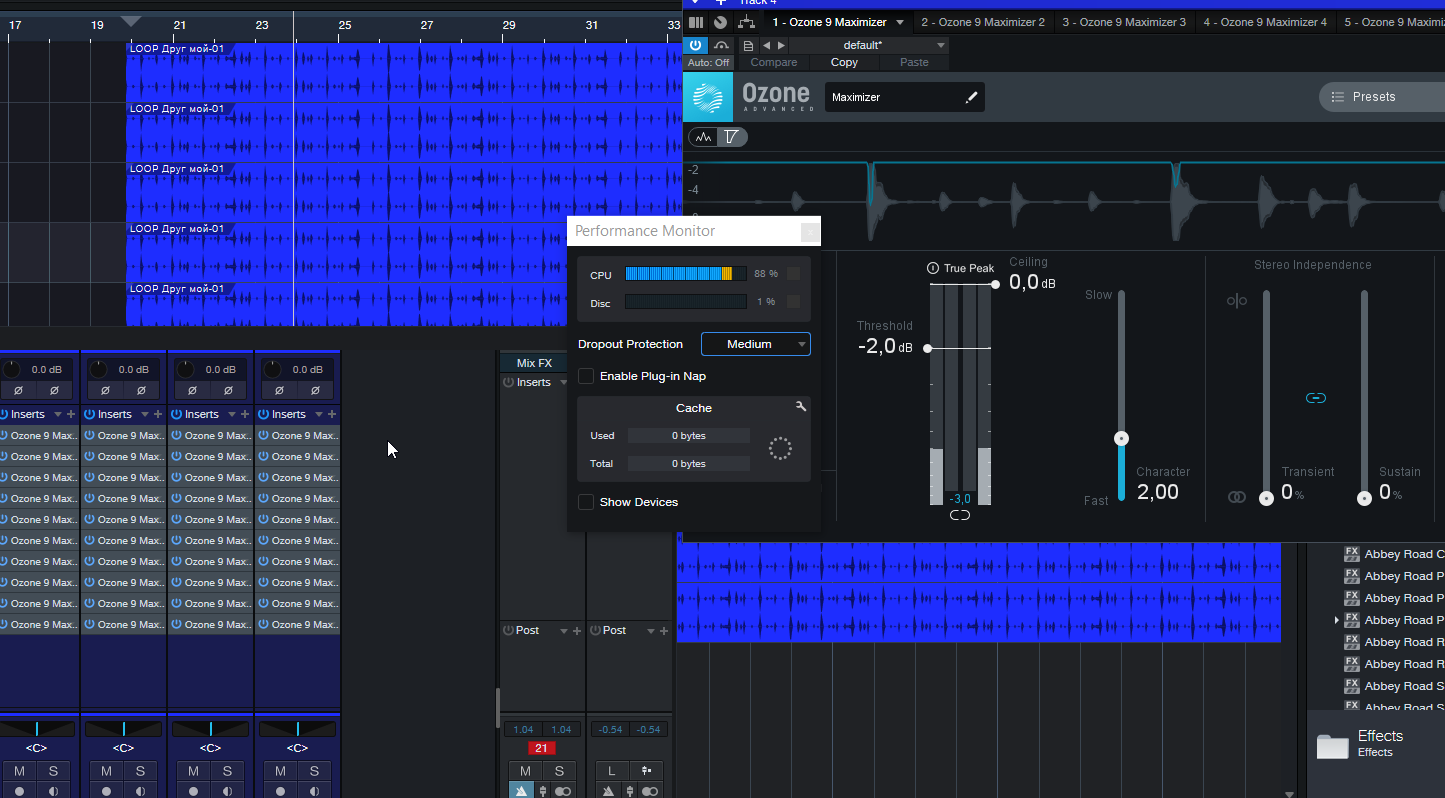Adjust the Character slider handle
The height and width of the screenshot is (798, 1445).
[1121, 438]
